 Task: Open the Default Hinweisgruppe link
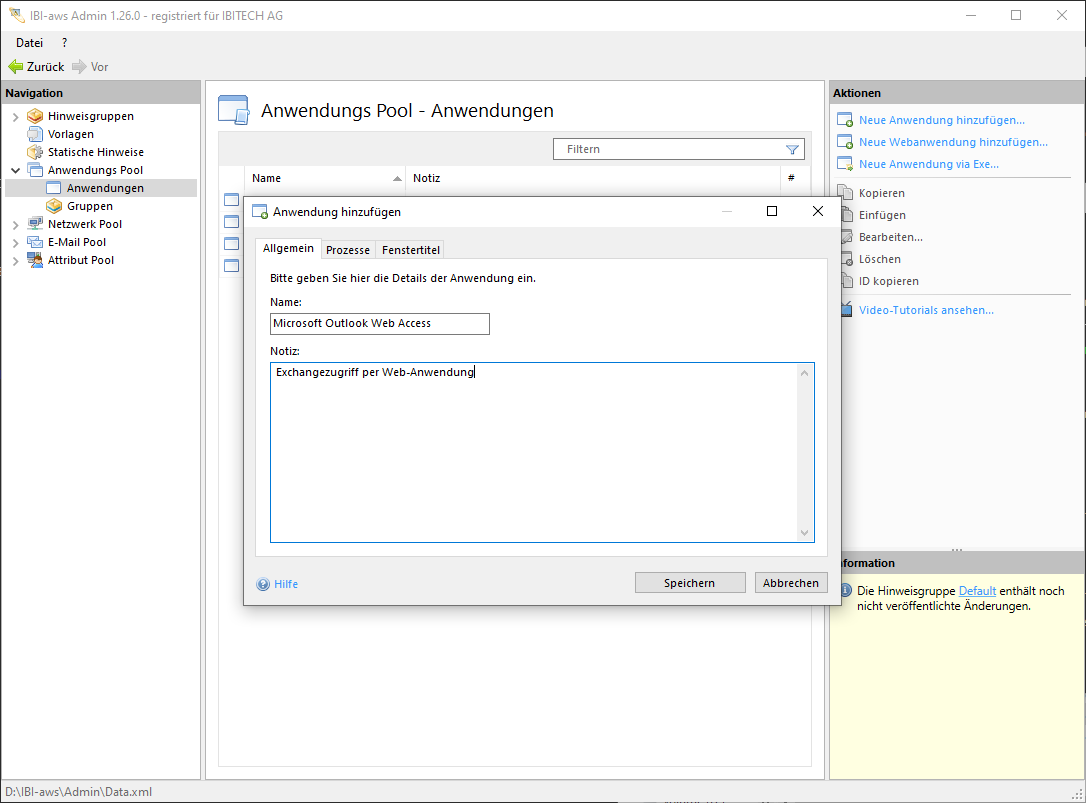(977, 591)
